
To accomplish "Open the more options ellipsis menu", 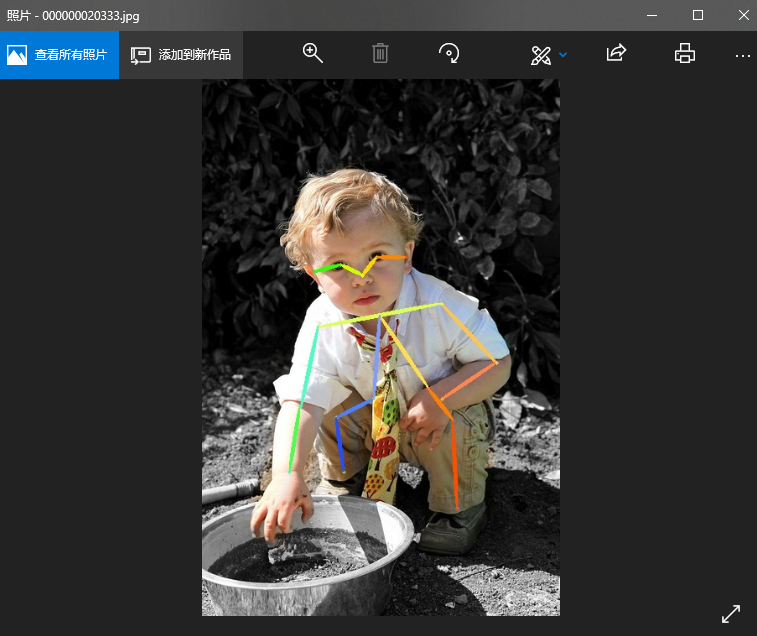I will tap(743, 56).
